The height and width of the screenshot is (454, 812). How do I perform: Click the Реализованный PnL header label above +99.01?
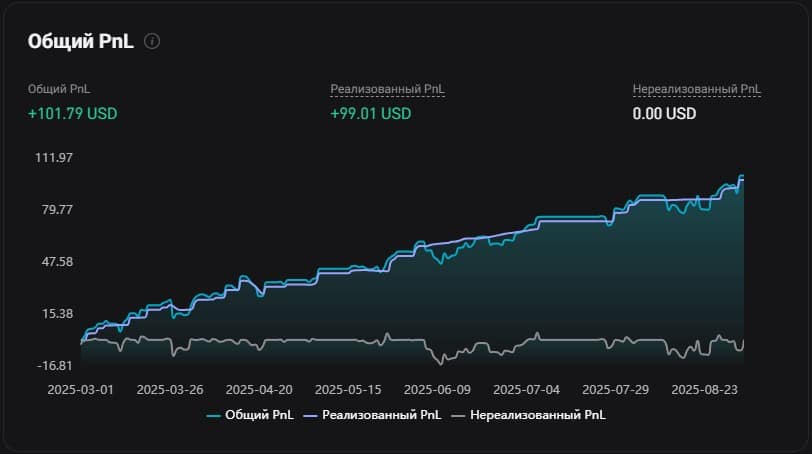pyautogui.click(x=387, y=89)
